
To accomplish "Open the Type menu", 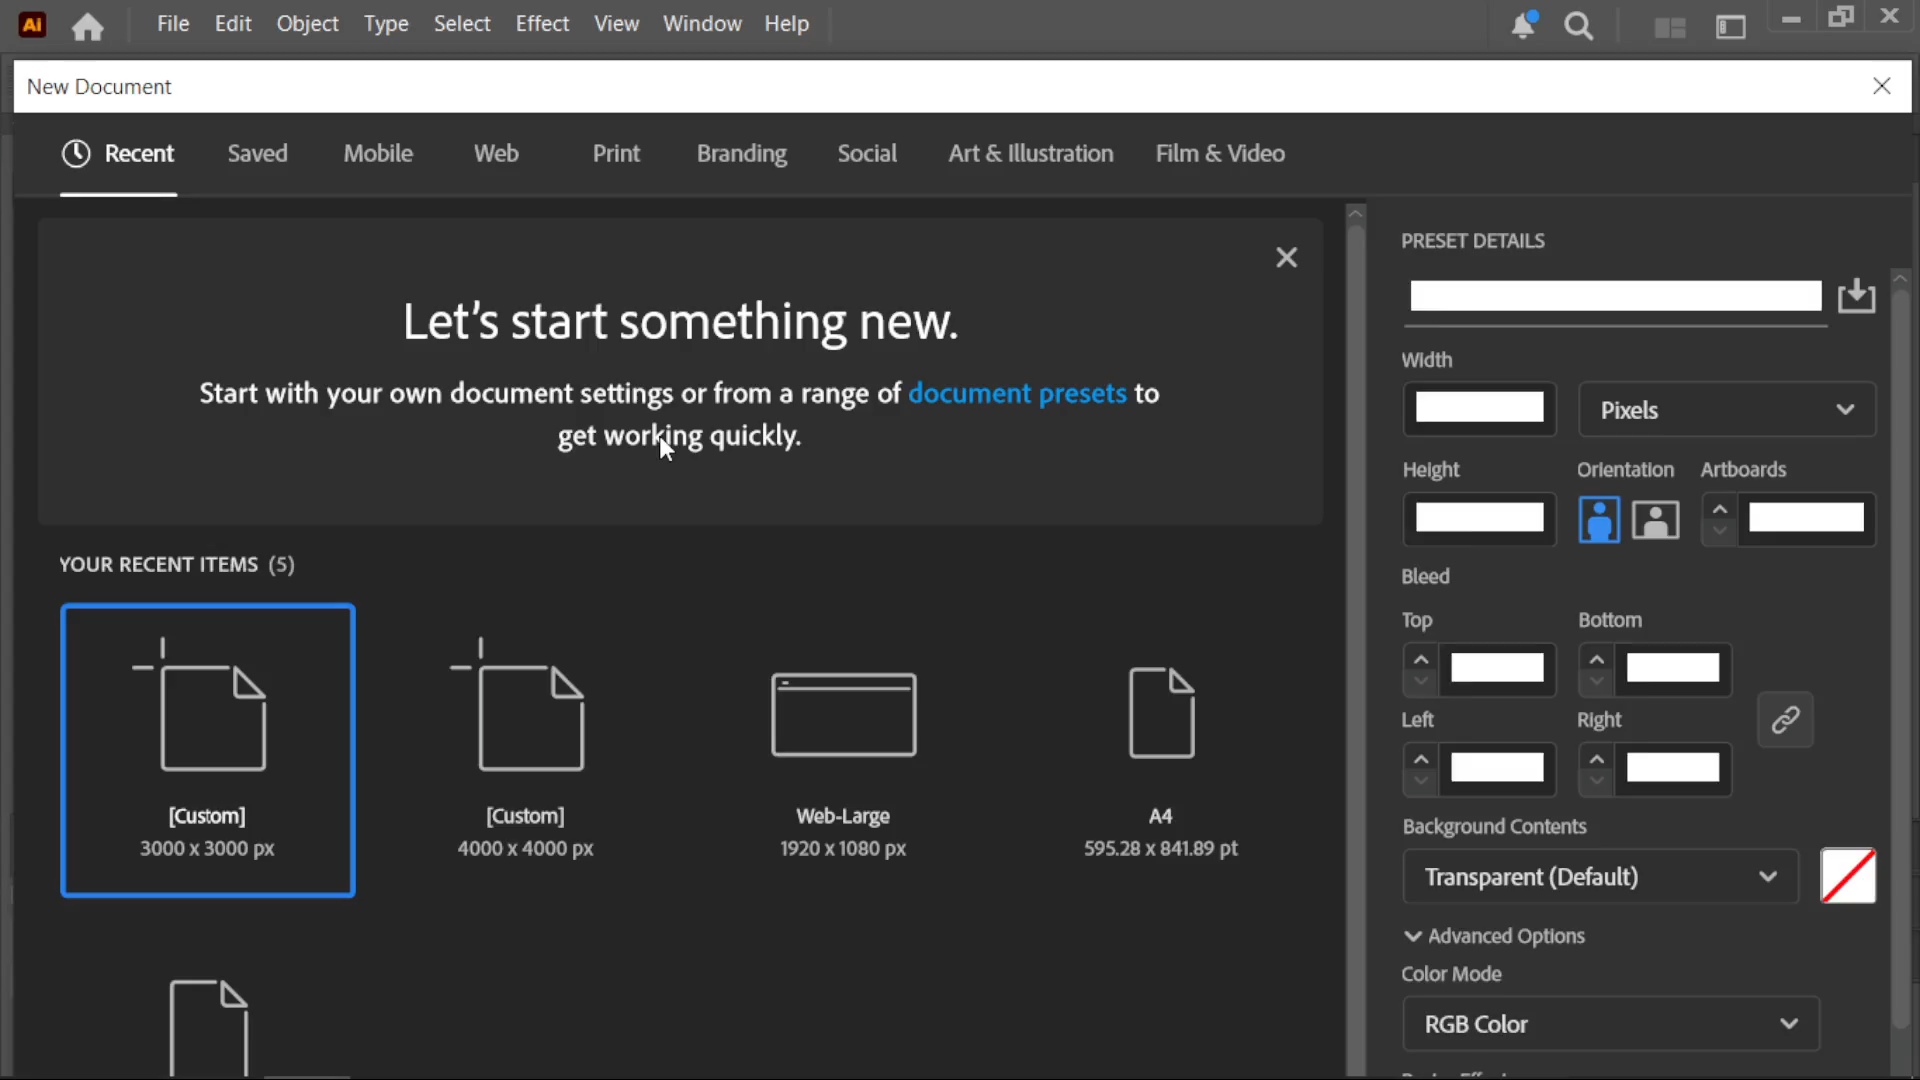I will point(386,24).
